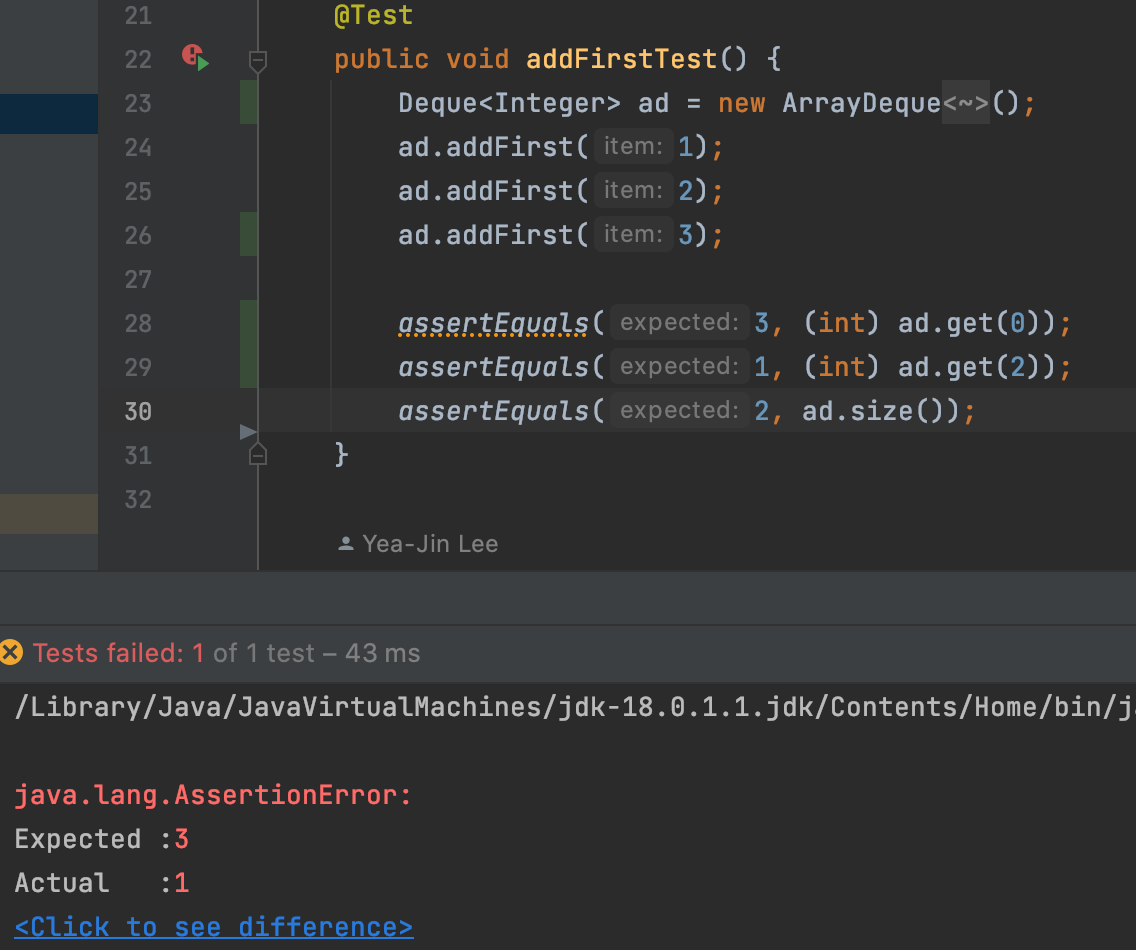Click the fold end marker at line 31
The width and height of the screenshot is (1136, 950).
[x=258, y=455]
